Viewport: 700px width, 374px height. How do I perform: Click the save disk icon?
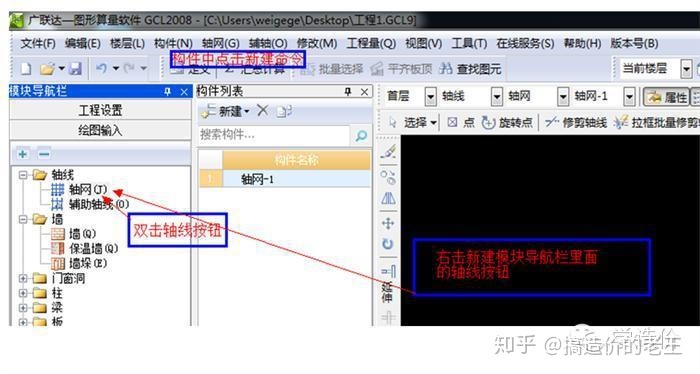(x=75, y=69)
